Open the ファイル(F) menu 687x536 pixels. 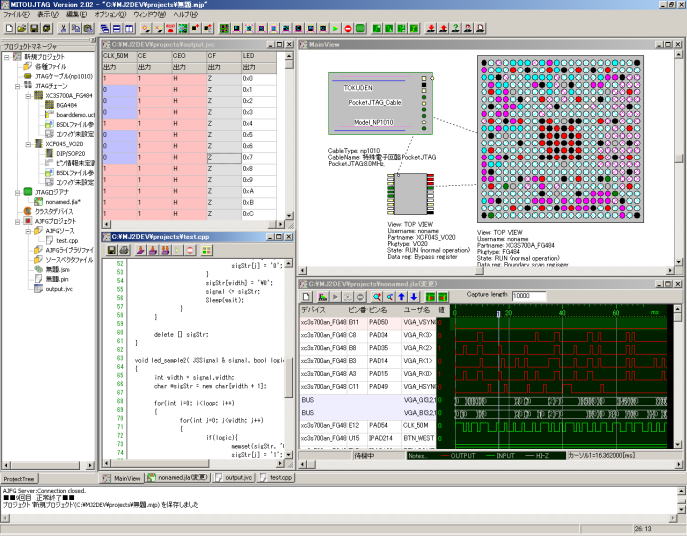tap(16, 14)
